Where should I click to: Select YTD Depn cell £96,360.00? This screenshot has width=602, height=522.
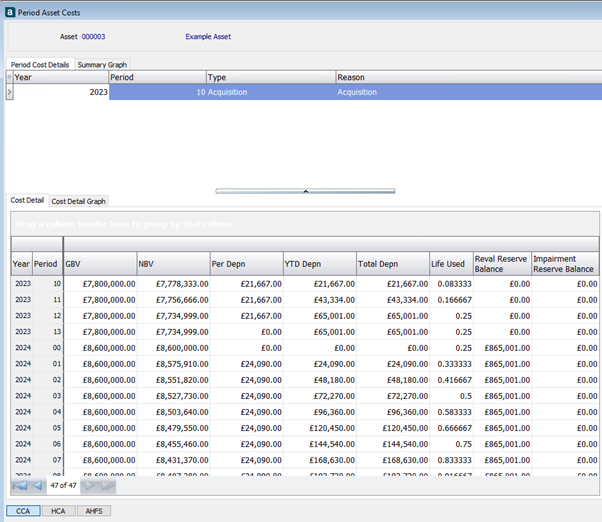point(320,412)
